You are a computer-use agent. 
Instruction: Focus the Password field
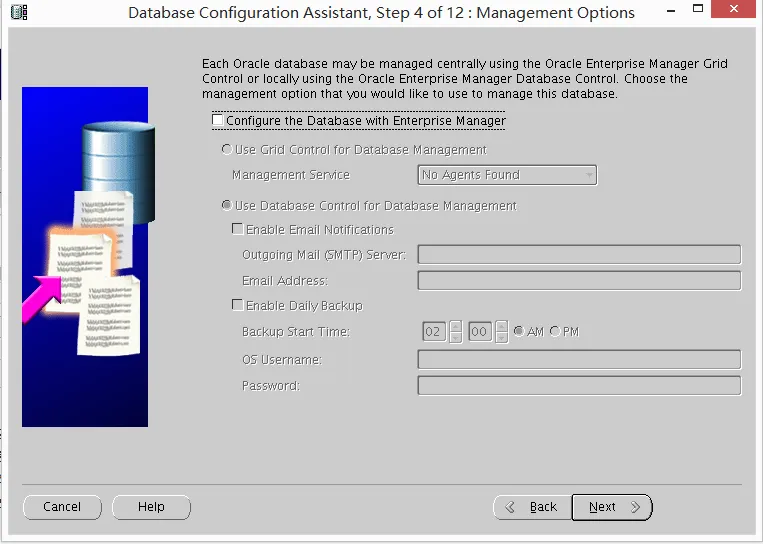579,386
